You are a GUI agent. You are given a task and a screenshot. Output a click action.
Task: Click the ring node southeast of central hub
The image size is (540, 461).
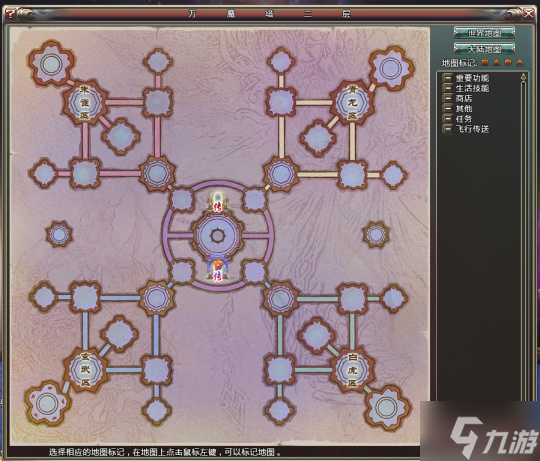[x=255, y=272]
